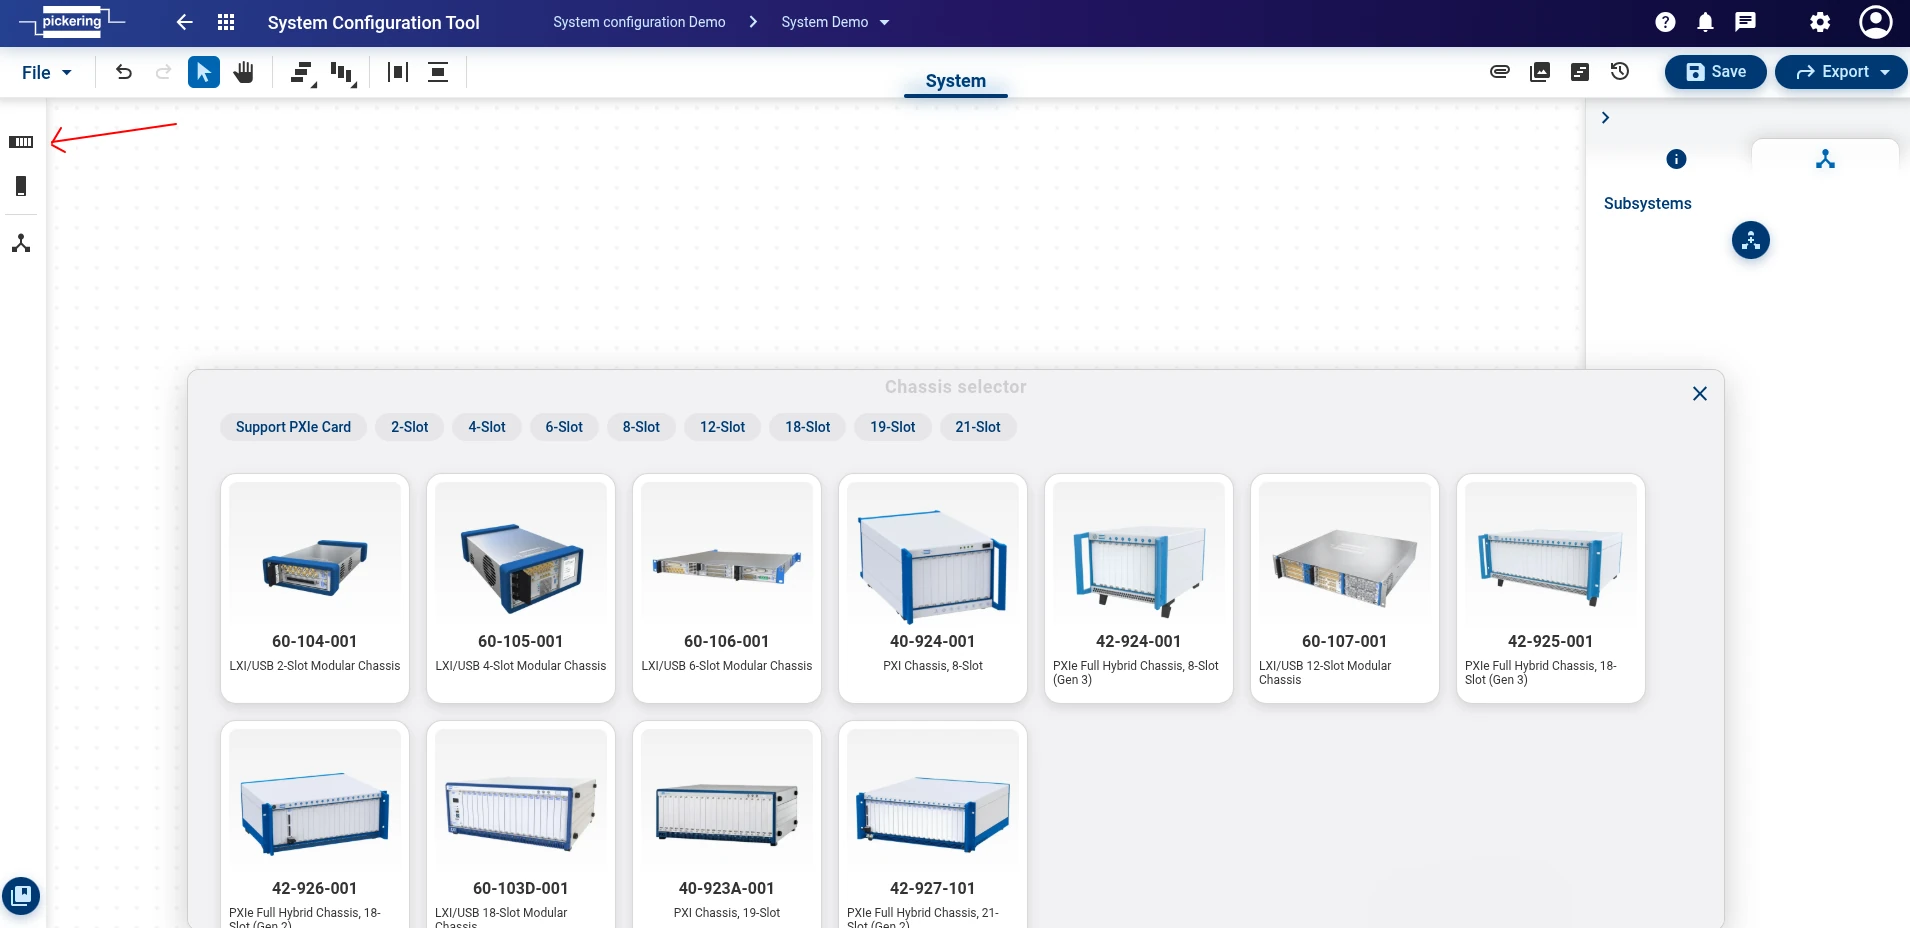
Task: Open the Export dropdown button
Action: [x=1841, y=72]
